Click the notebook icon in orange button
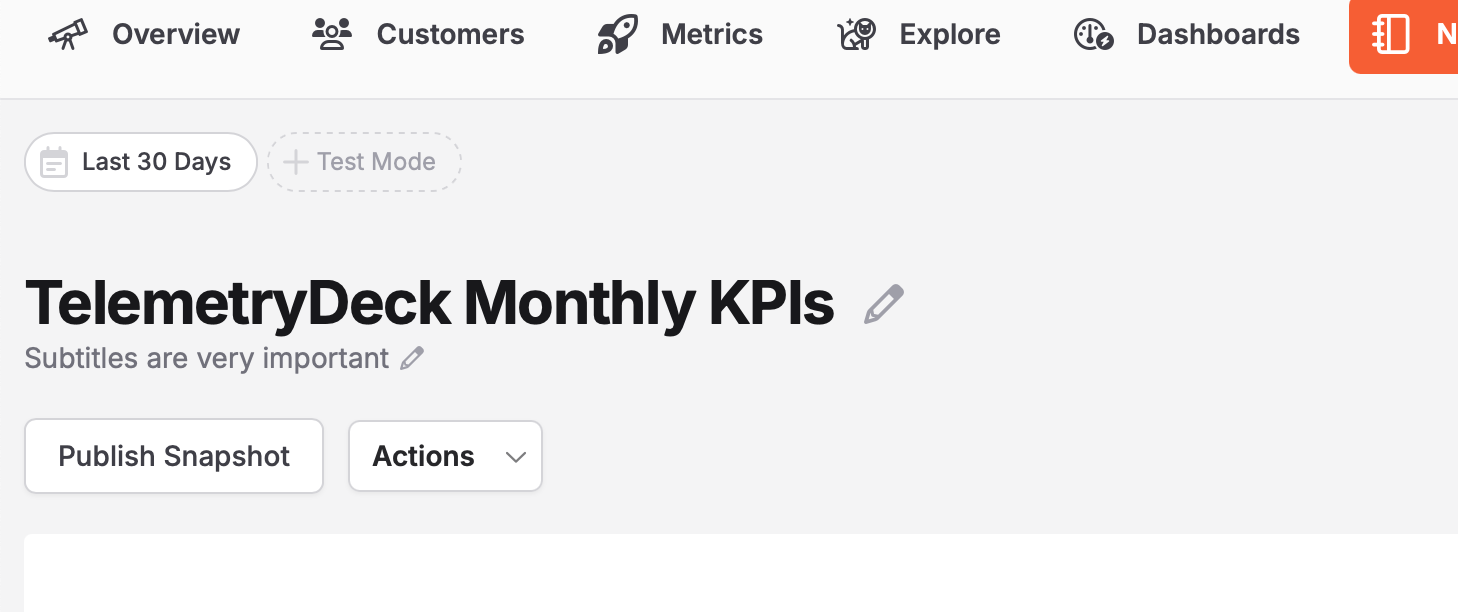 coord(1391,35)
